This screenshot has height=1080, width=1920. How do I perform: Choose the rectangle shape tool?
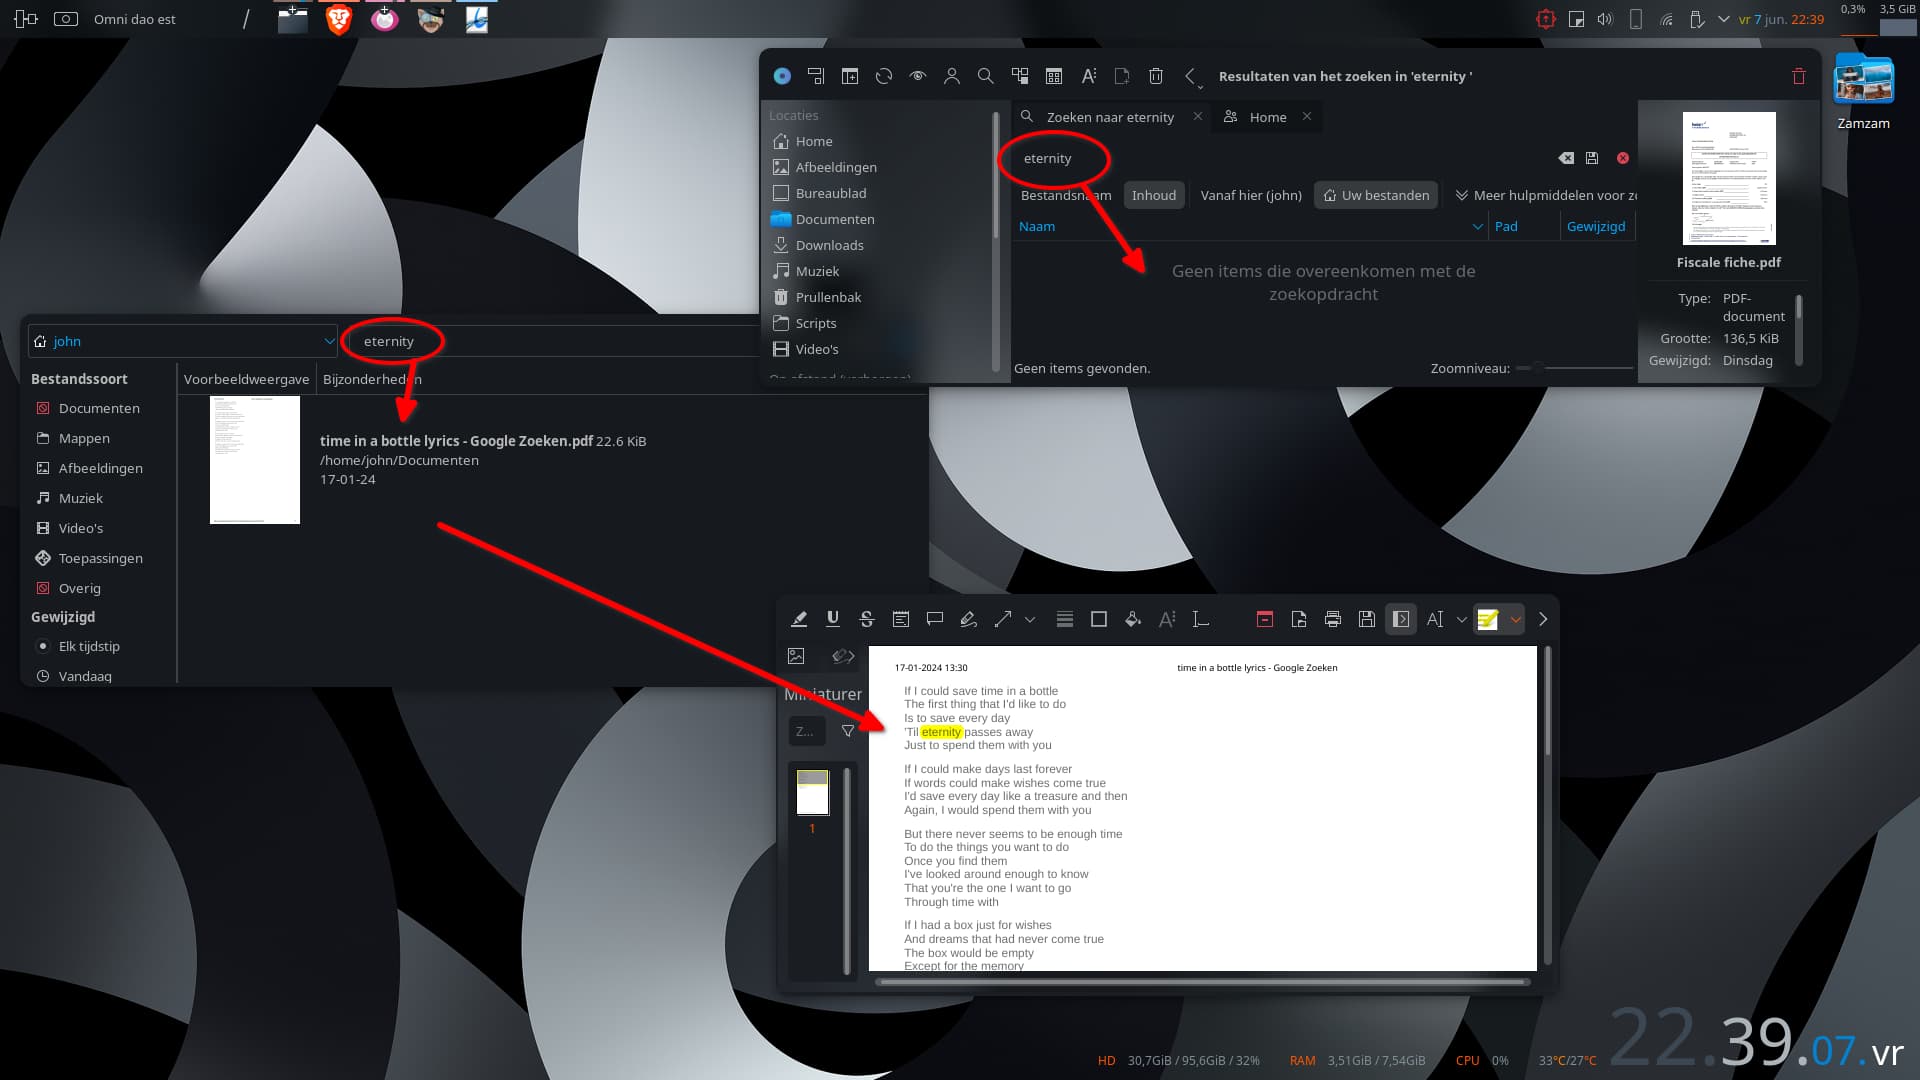click(1099, 619)
